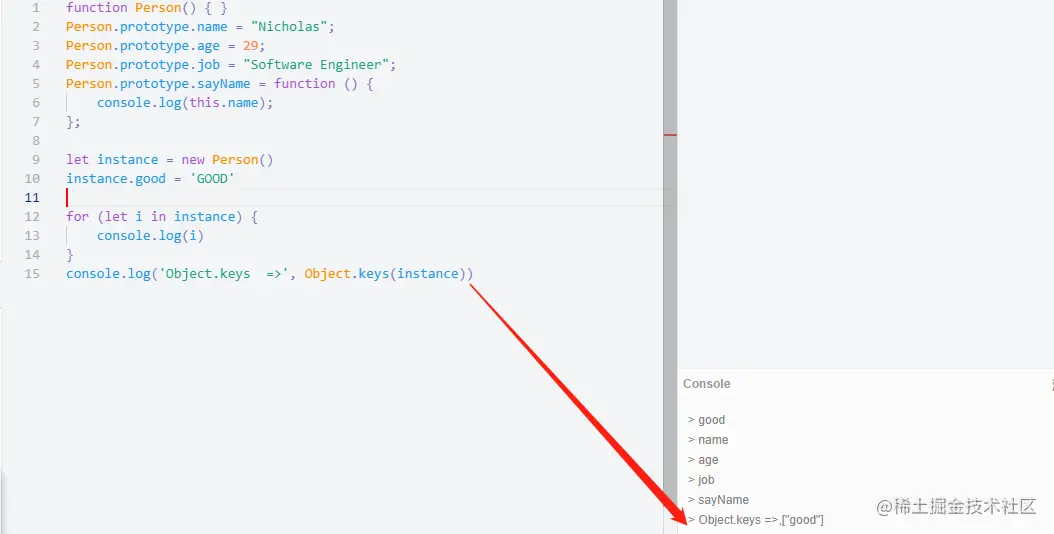The height and width of the screenshot is (534, 1054).
Task: Click 'Object.keys(instance))' in line 15
Action: pos(389,274)
